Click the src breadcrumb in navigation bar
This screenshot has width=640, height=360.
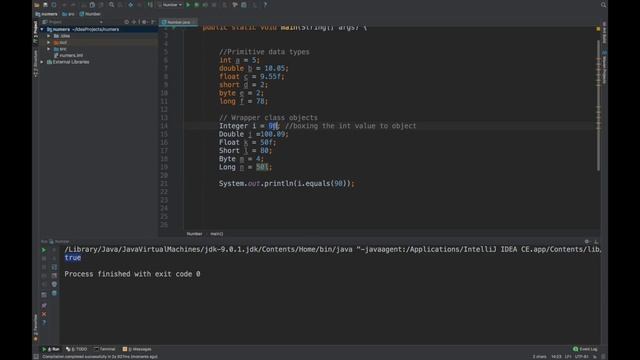[x=68, y=14]
